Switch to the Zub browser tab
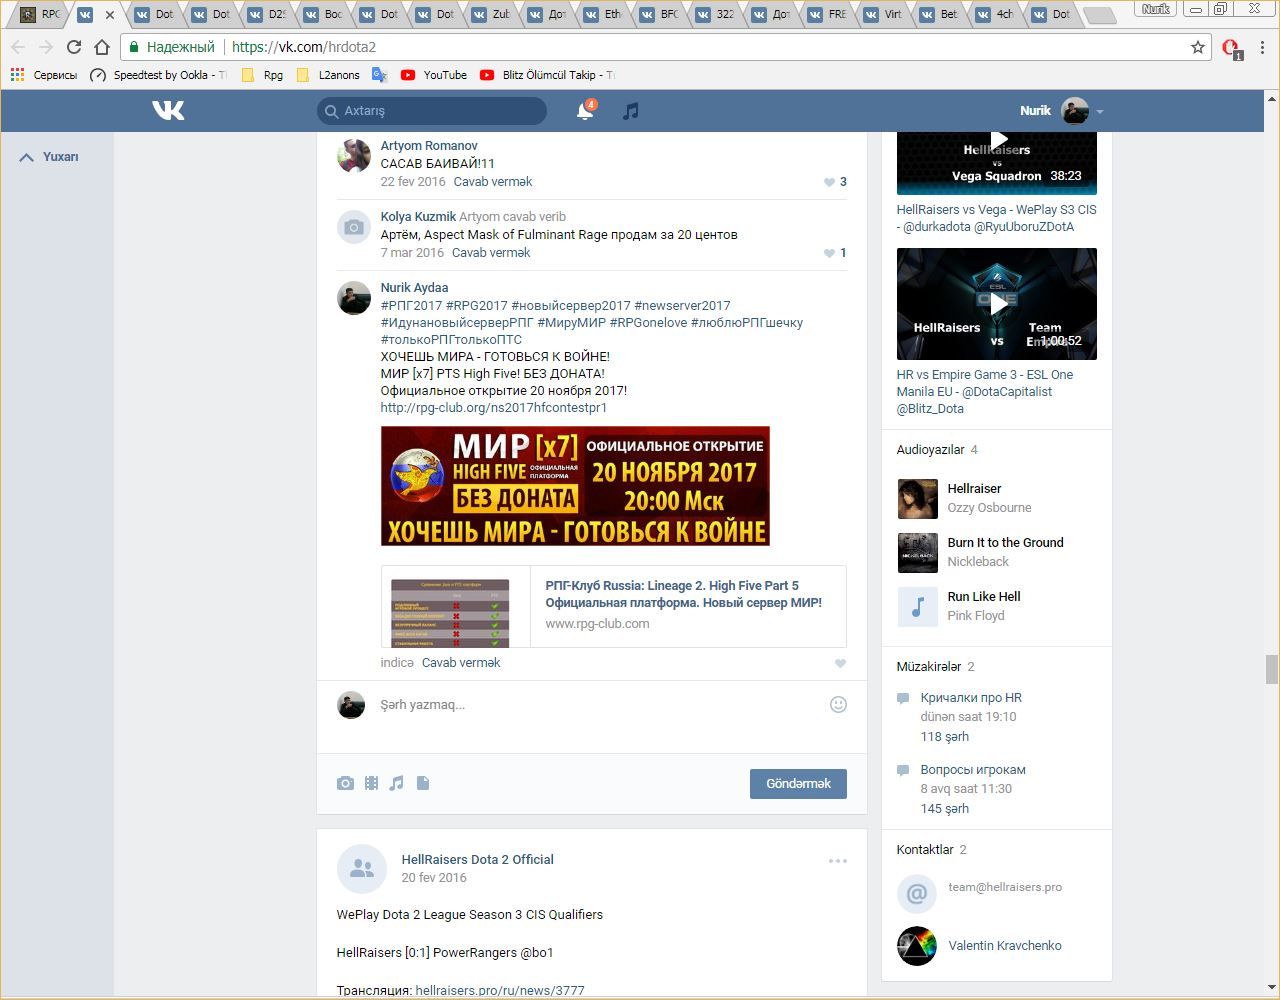This screenshot has height=1000, width=1280. tap(490, 14)
